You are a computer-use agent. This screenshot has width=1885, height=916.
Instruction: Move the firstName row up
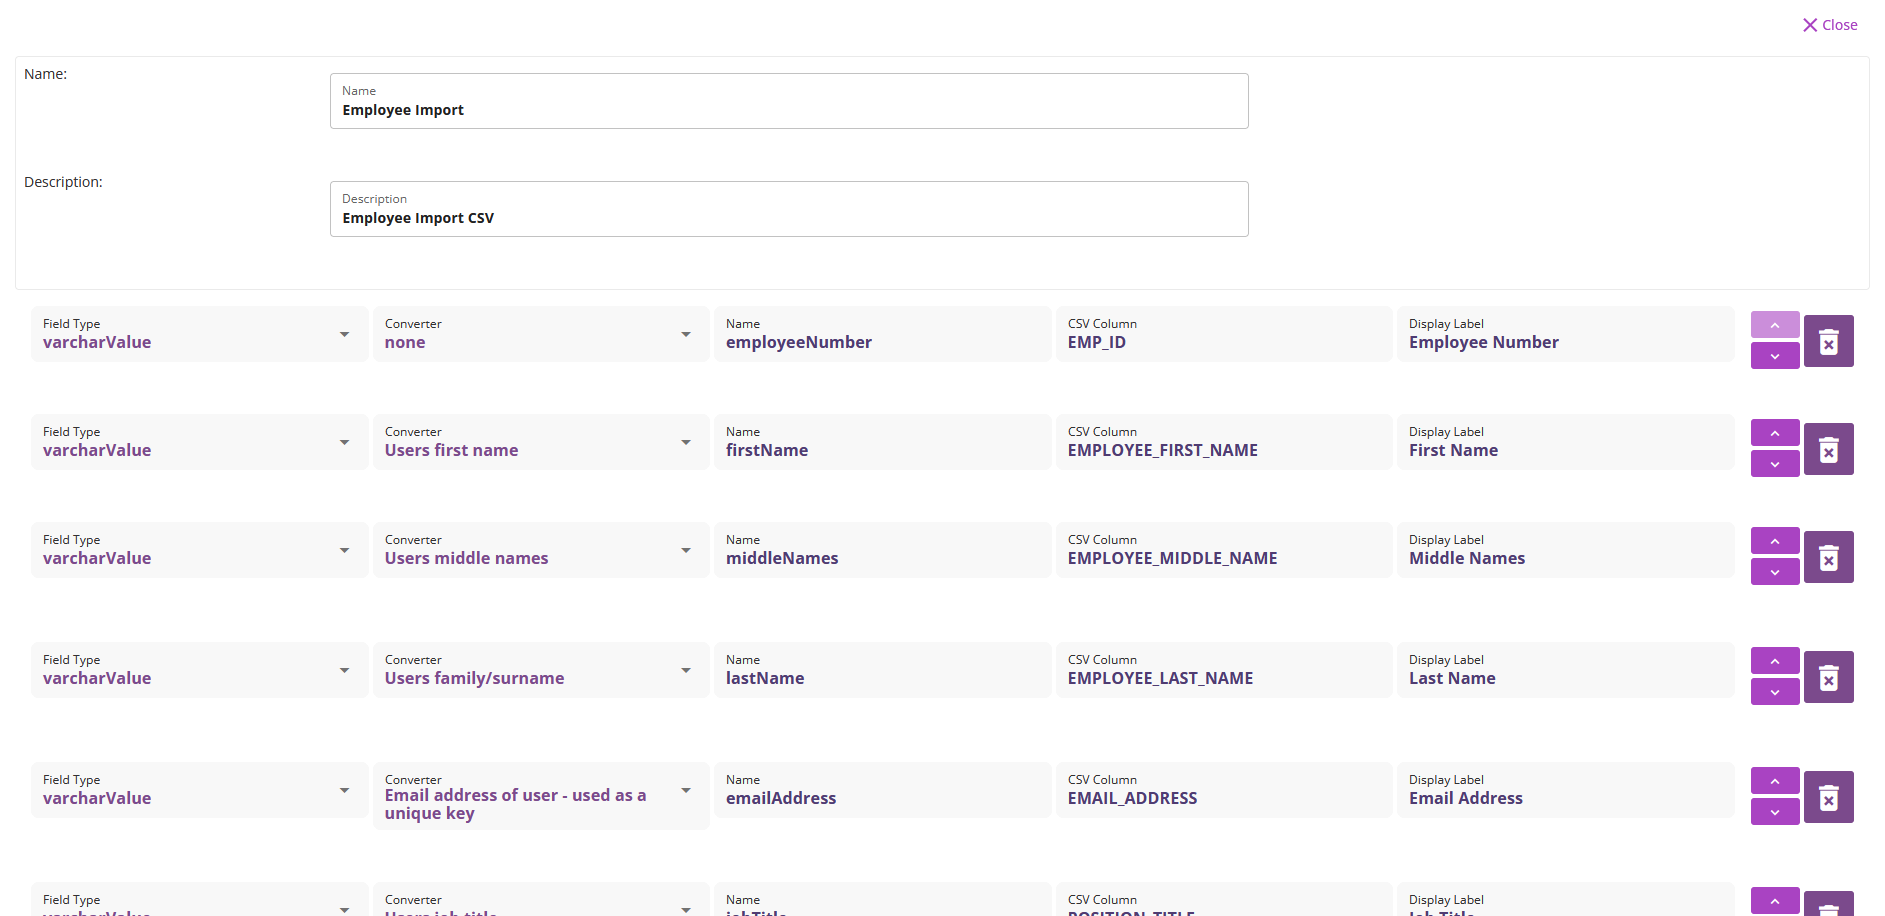tap(1774, 433)
